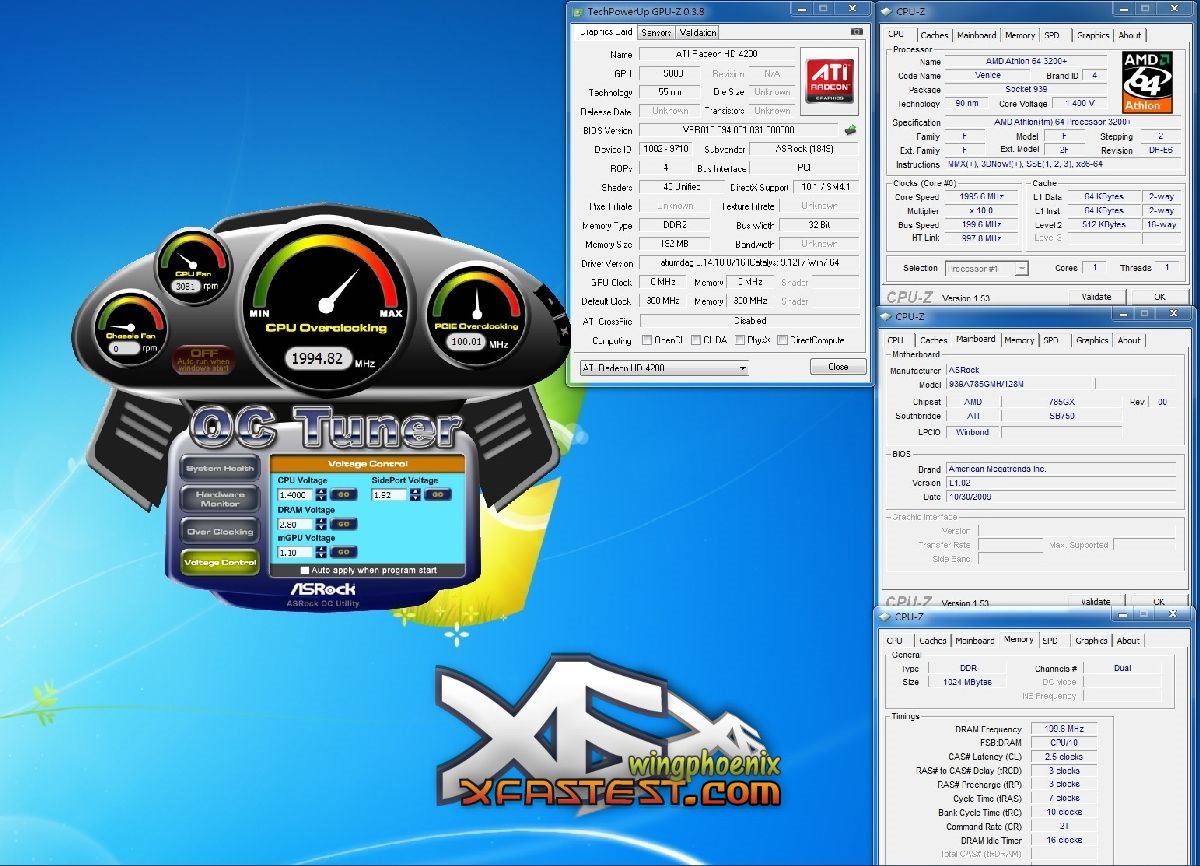Click the Memory Type DDR2 value in GPU-Z
This screenshot has height=866, width=1200.
pyautogui.click(x=675, y=226)
